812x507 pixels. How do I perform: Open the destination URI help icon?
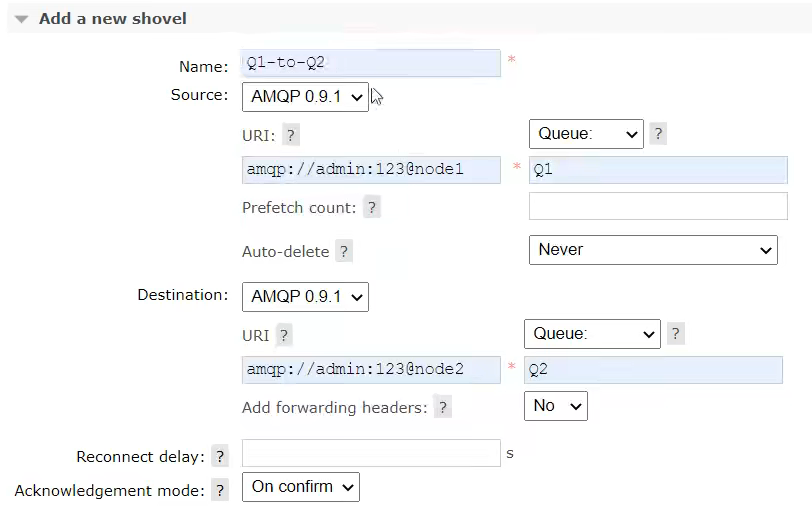[284, 336]
